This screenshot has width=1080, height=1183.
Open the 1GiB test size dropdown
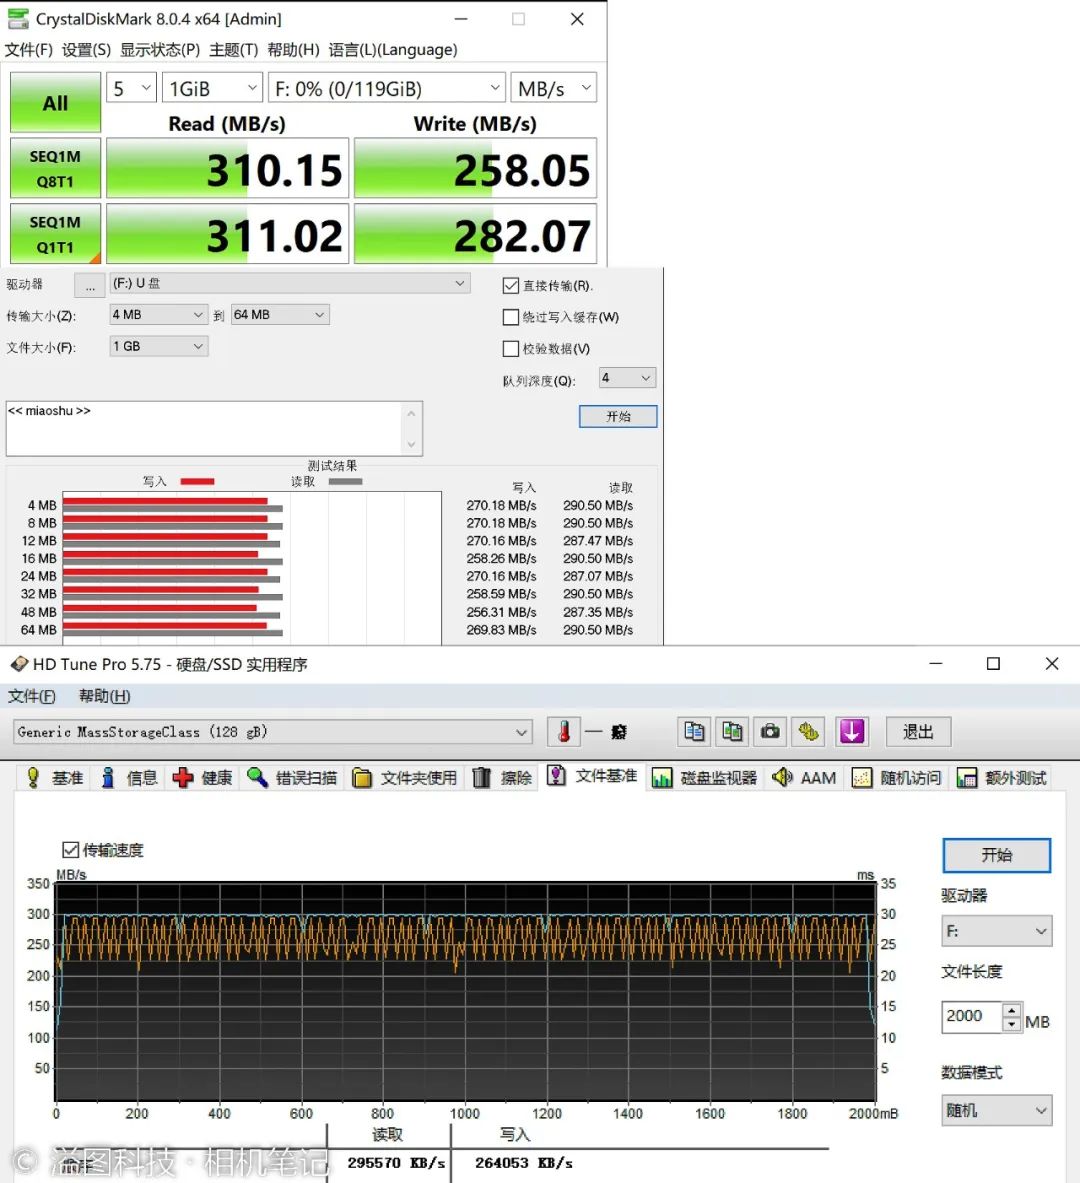(213, 88)
